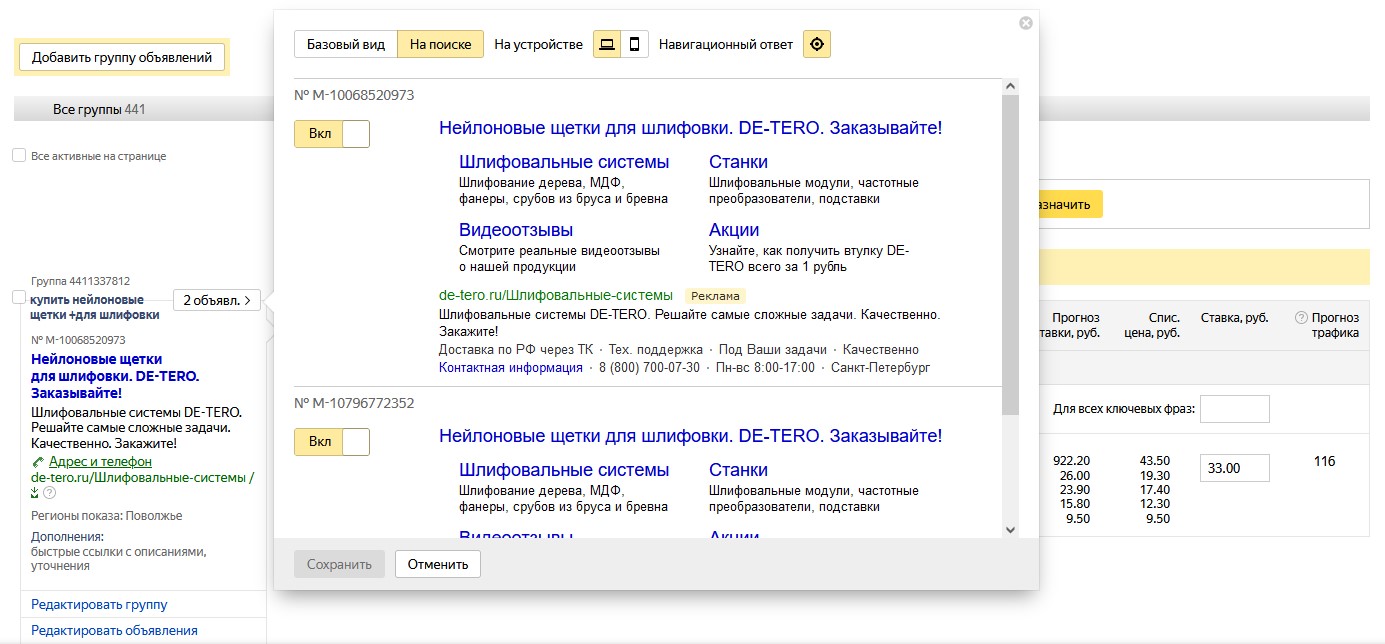Screen dimensions: 1385x644
Task: Switch off ad М-10796772352 with Вкл toggle
Action: pyautogui.click(x=332, y=442)
